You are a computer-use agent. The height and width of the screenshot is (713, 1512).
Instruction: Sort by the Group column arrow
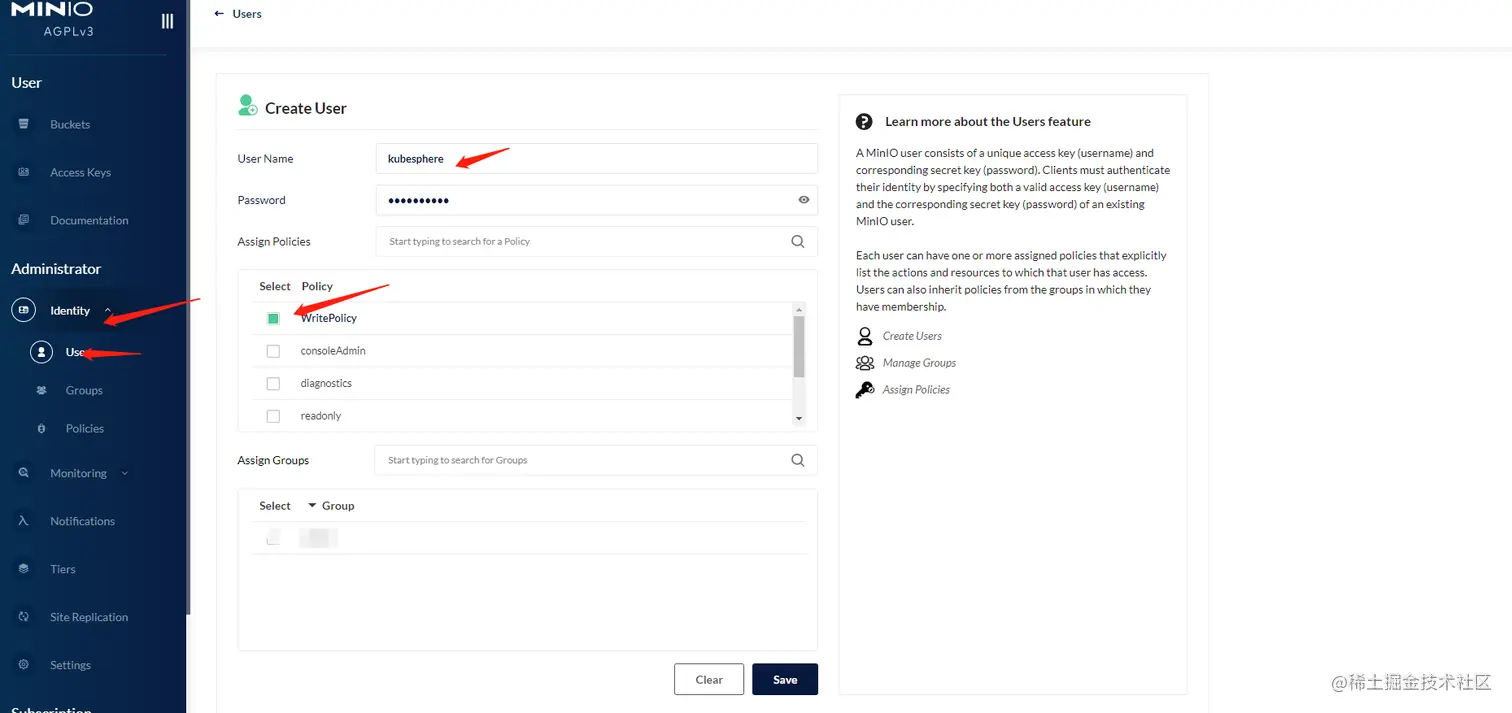312,505
